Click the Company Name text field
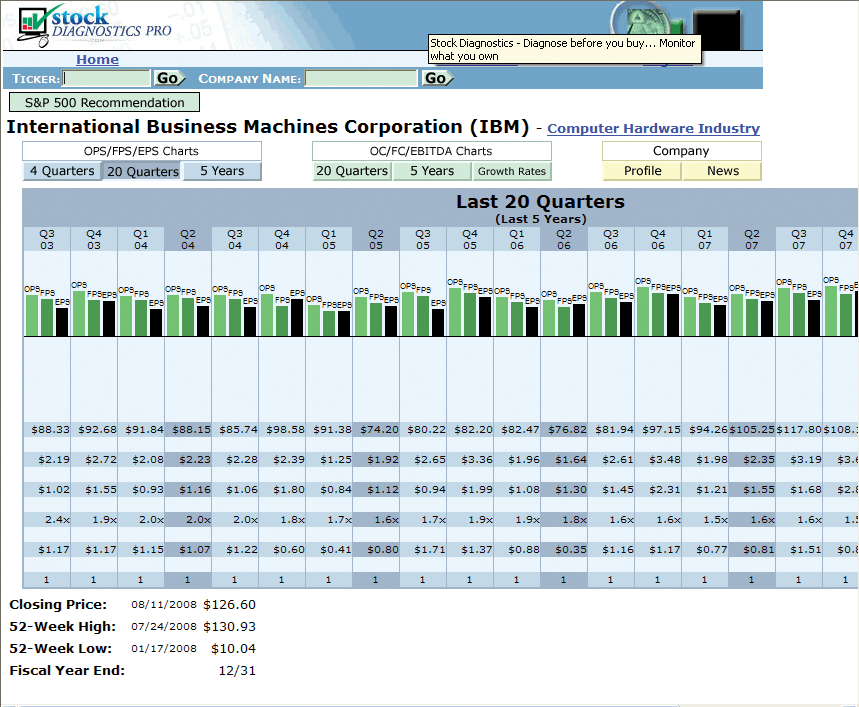Image resolution: width=859 pixels, height=707 pixels. click(x=361, y=78)
